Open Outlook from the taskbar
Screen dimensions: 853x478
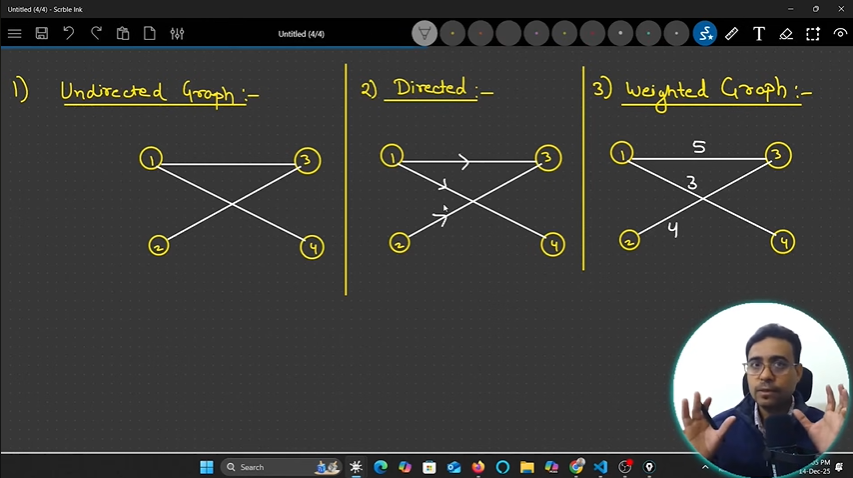[454, 467]
